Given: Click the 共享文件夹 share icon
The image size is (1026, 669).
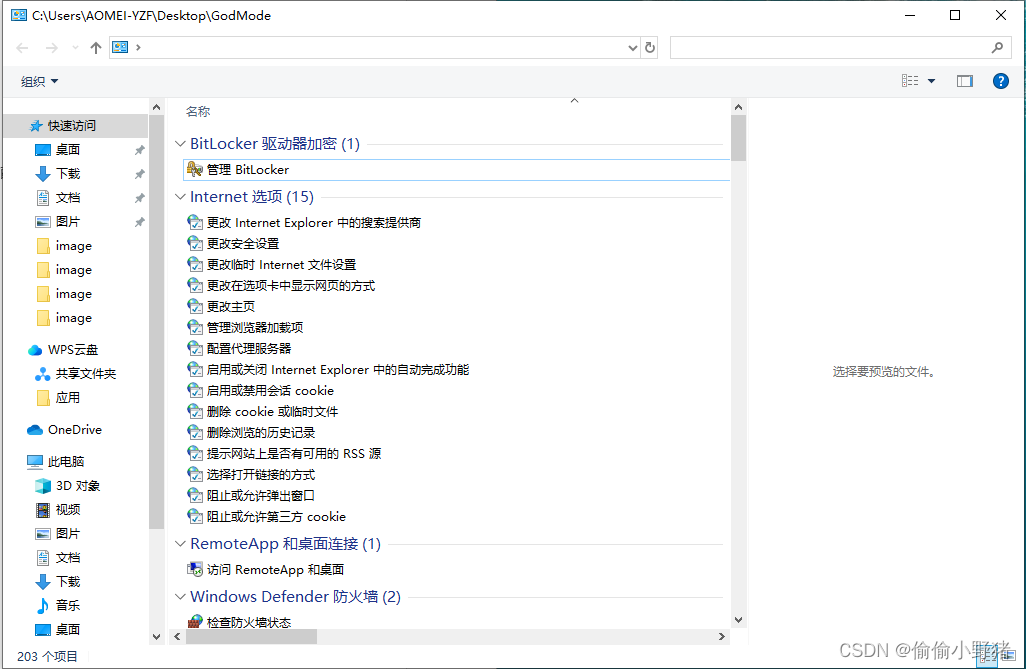Looking at the screenshot, I should click(x=43, y=374).
